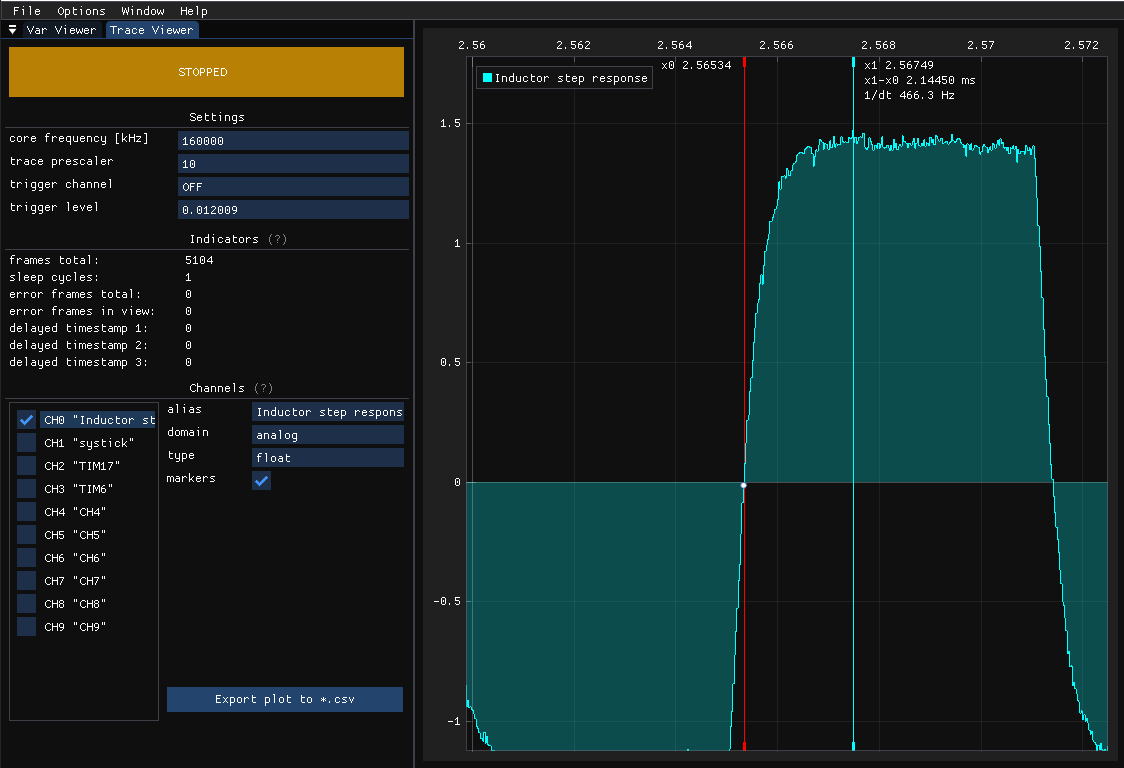1124x768 pixels.
Task: Collapse the tab bar triangle arrow
Action: 13,30
